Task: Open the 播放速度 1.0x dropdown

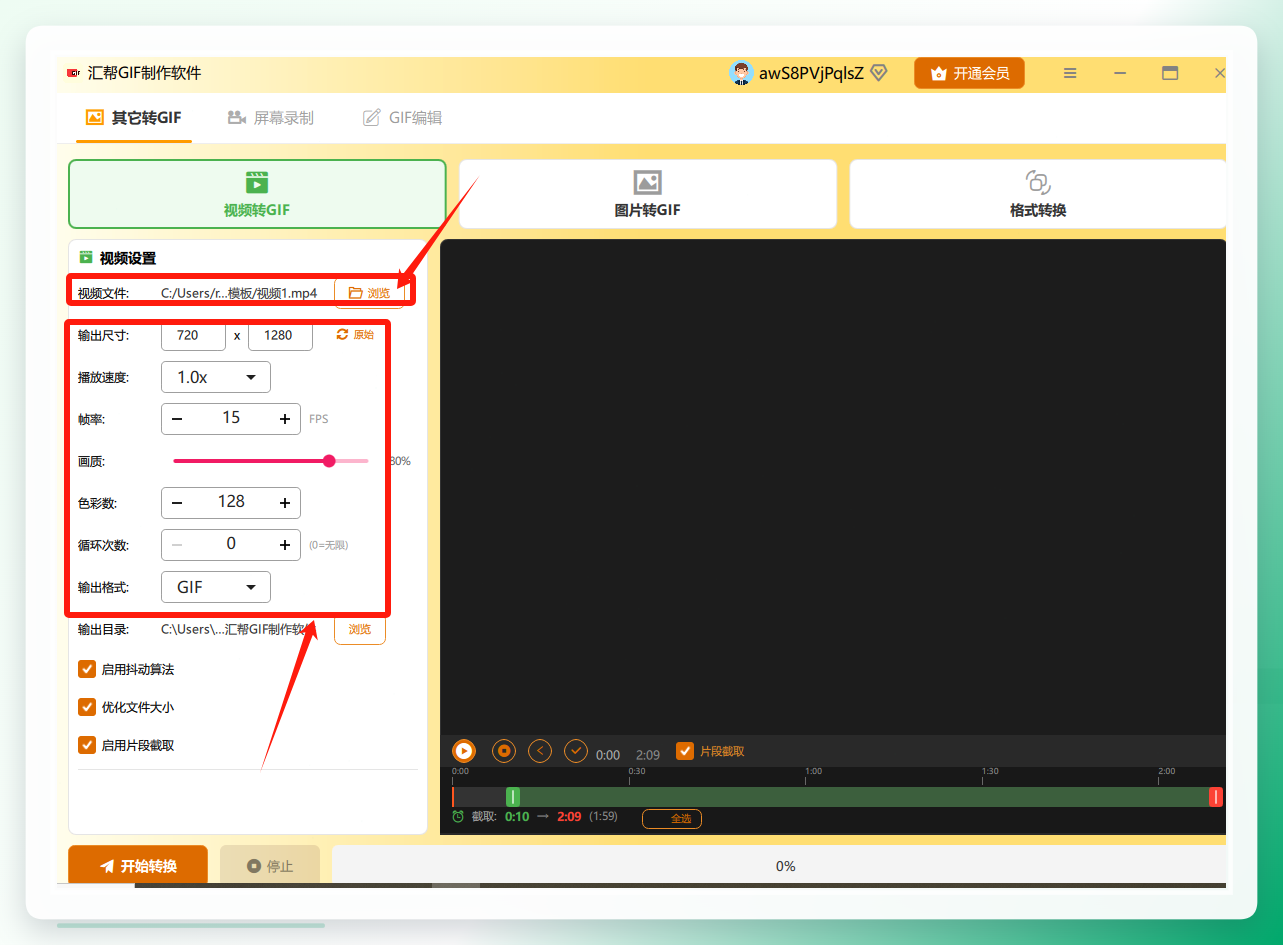Action: 216,377
